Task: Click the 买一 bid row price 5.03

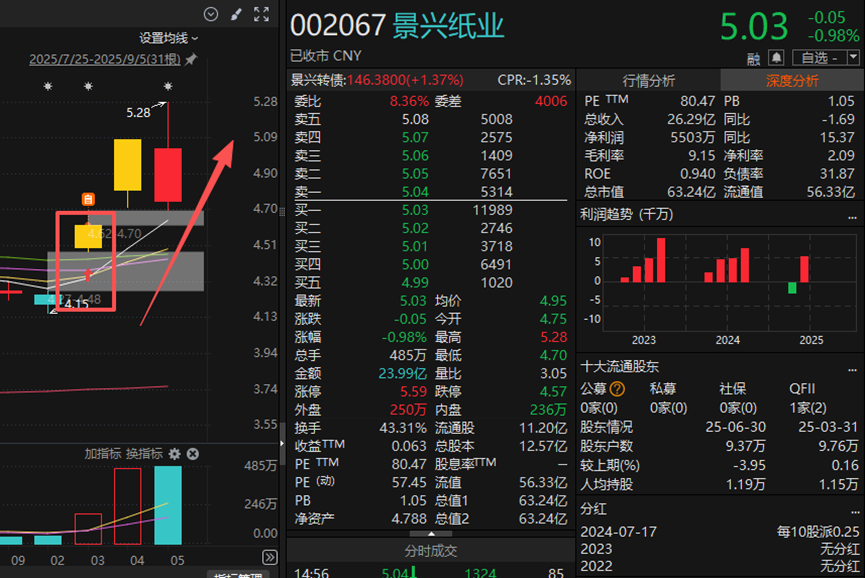Action: point(415,210)
